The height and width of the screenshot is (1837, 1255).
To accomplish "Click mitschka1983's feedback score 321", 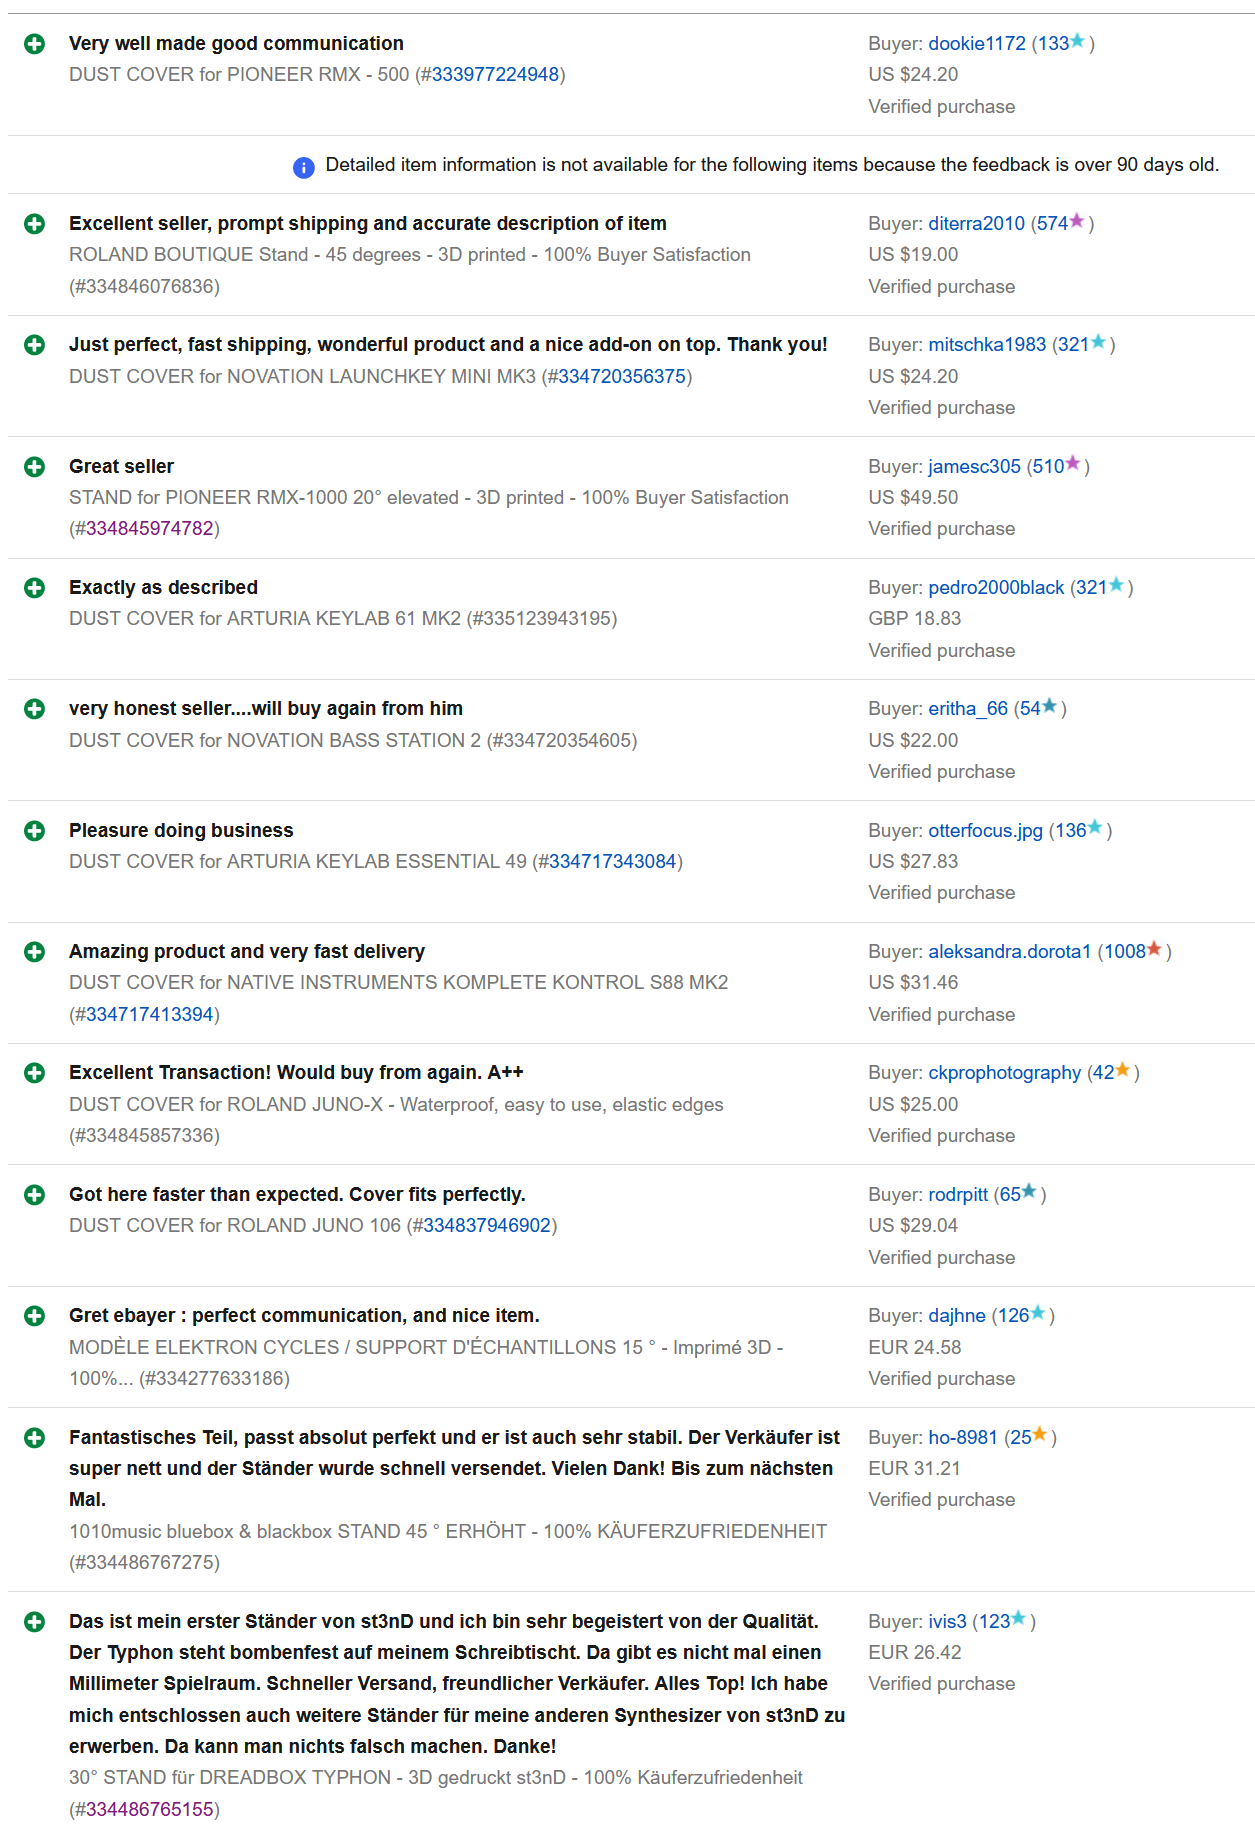I will pyautogui.click(x=1073, y=345).
